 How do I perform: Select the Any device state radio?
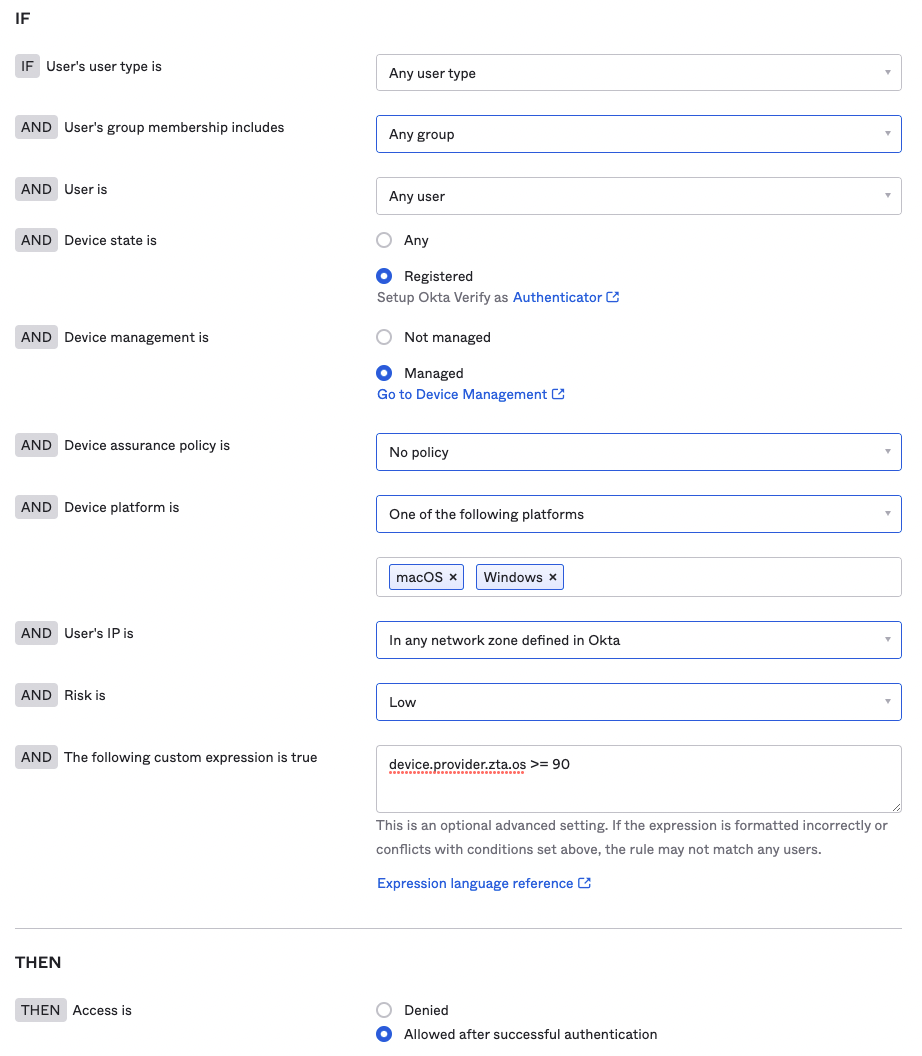pyautogui.click(x=384, y=240)
